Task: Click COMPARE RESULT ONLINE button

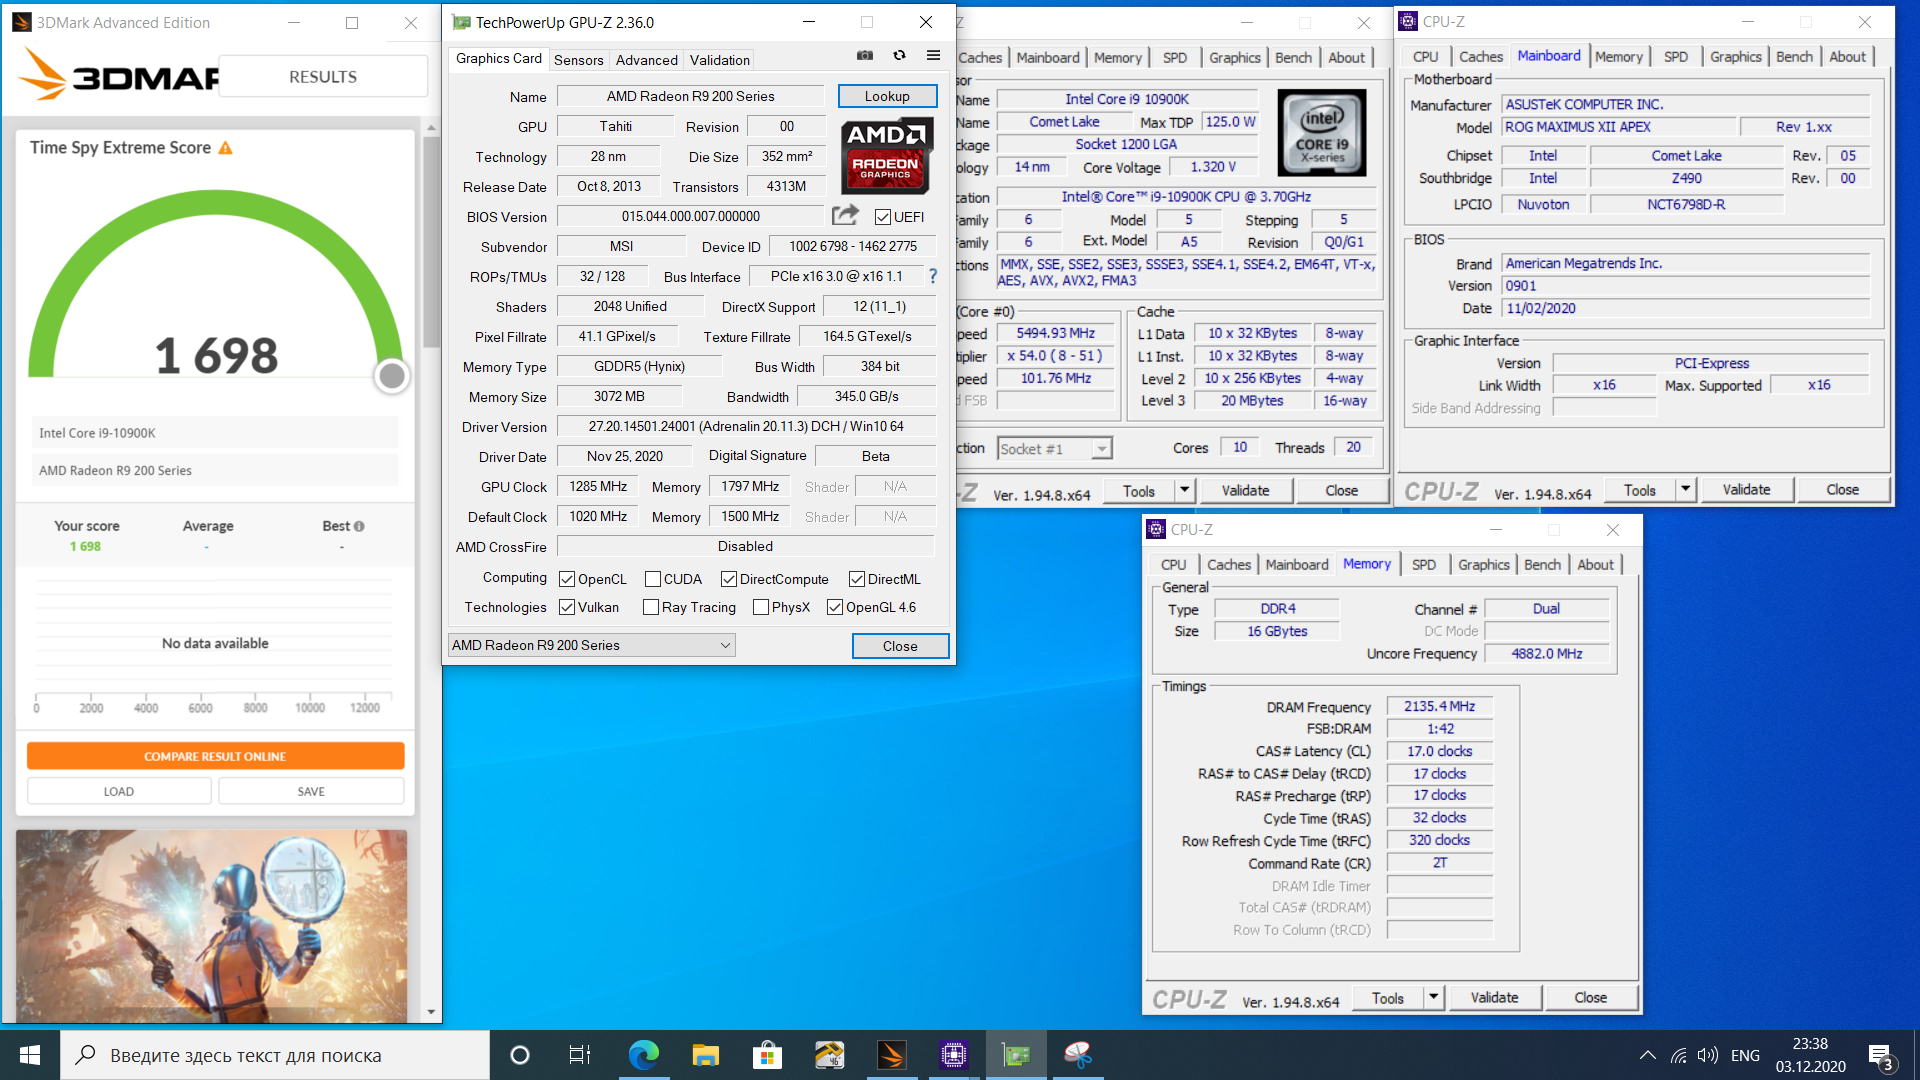Action: 215,756
